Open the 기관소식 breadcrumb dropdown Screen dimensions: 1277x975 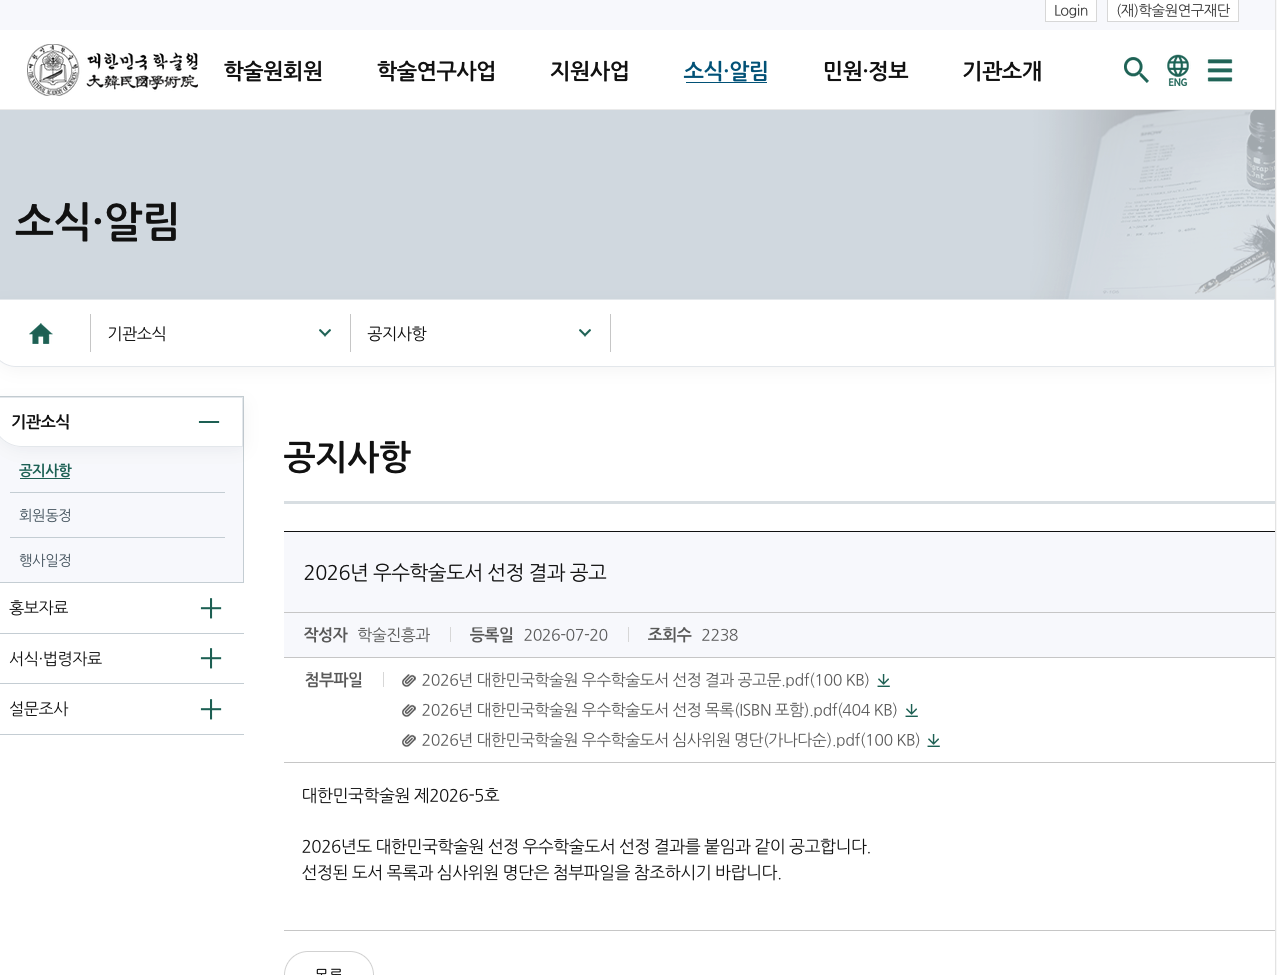coord(220,333)
